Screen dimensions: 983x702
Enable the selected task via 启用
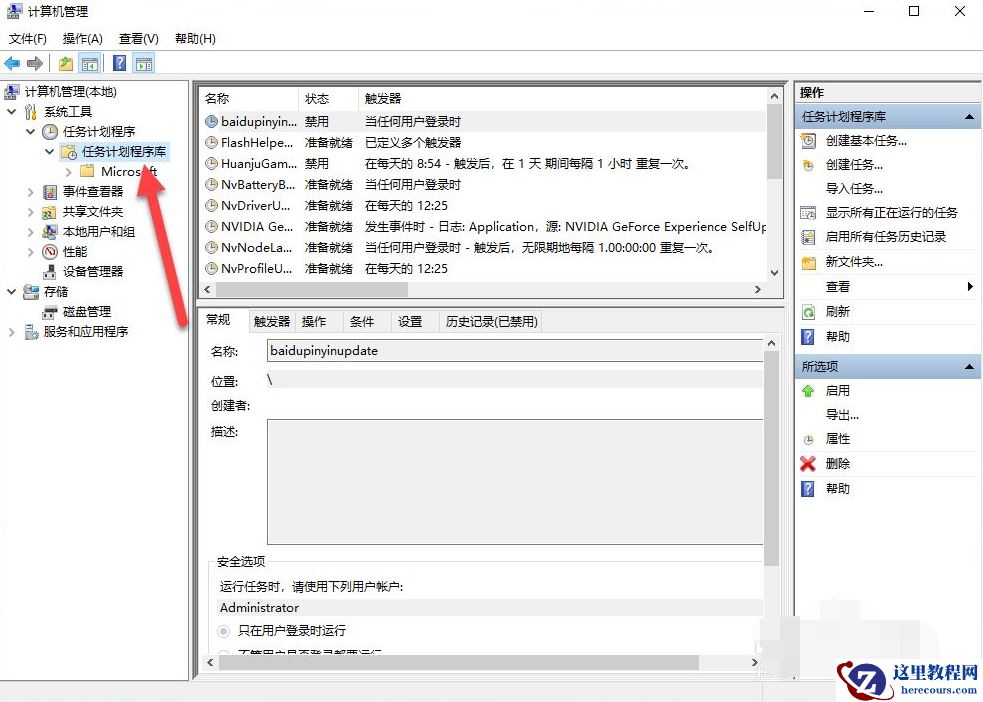tap(838, 390)
